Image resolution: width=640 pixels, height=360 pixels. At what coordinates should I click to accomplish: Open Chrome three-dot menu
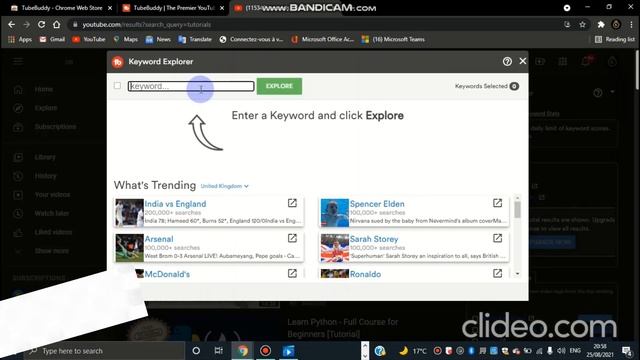[631, 24]
